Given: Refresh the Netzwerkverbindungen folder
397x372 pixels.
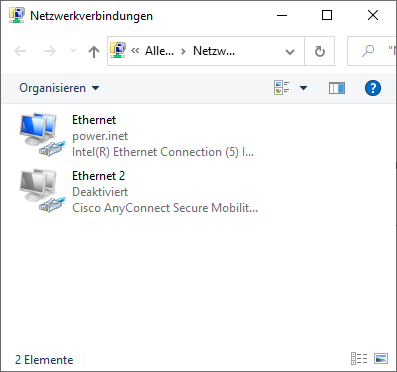Looking at the screenshot, I should coord(320,51).
